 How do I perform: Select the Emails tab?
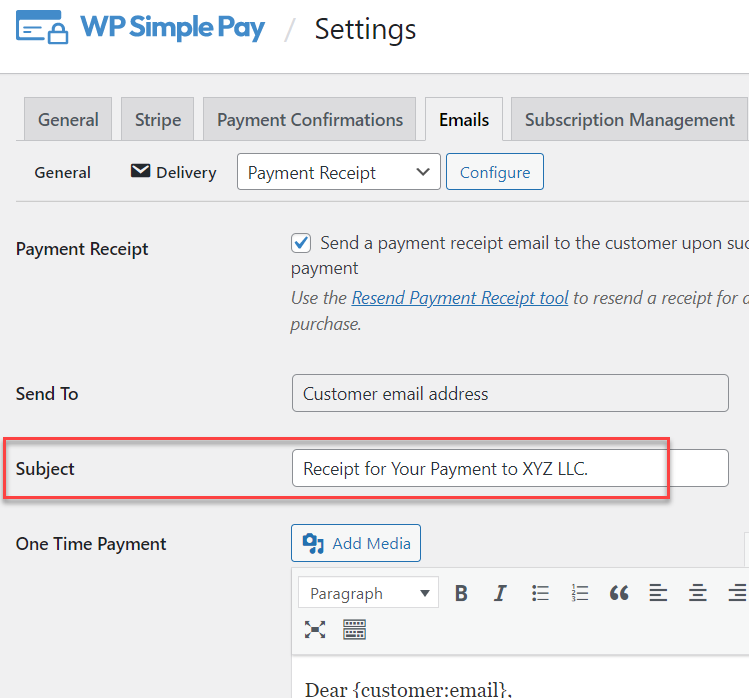464,119
